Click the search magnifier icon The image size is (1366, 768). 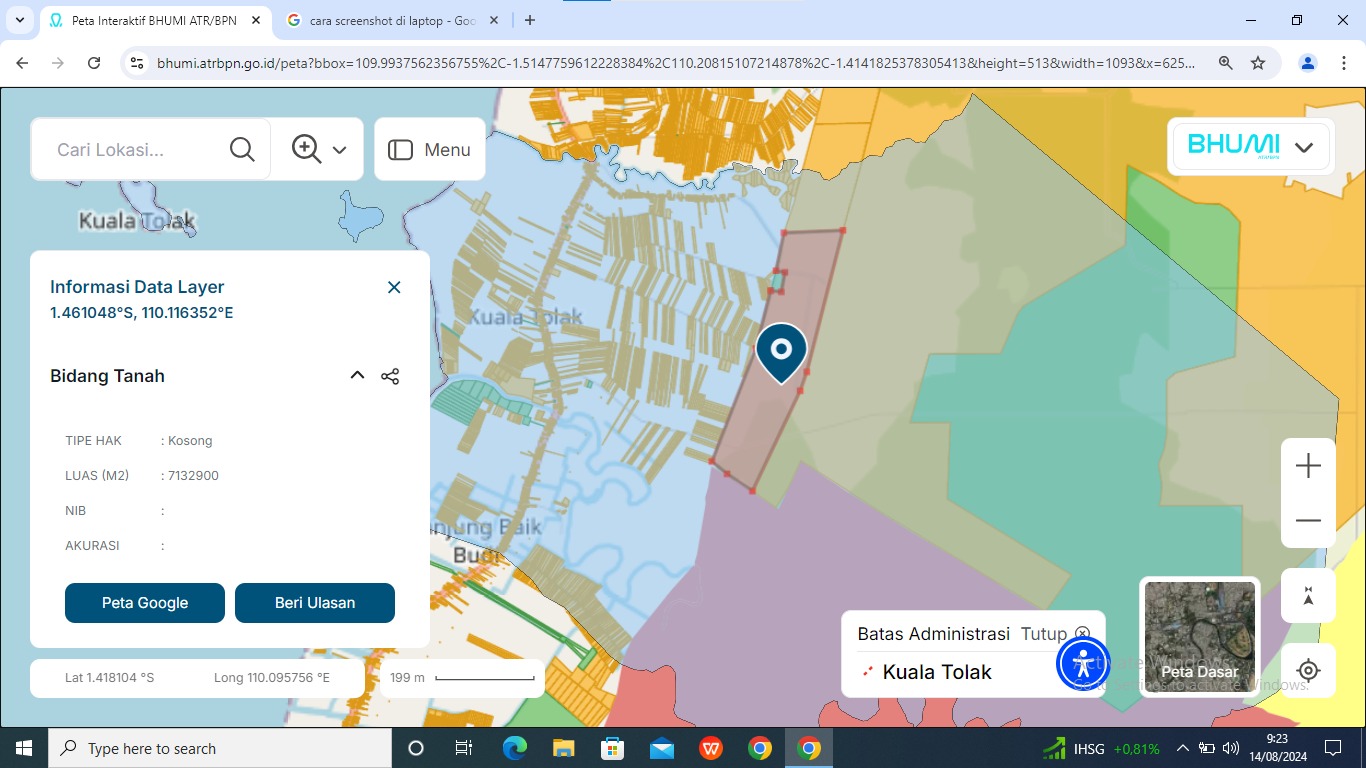point(242,150)
